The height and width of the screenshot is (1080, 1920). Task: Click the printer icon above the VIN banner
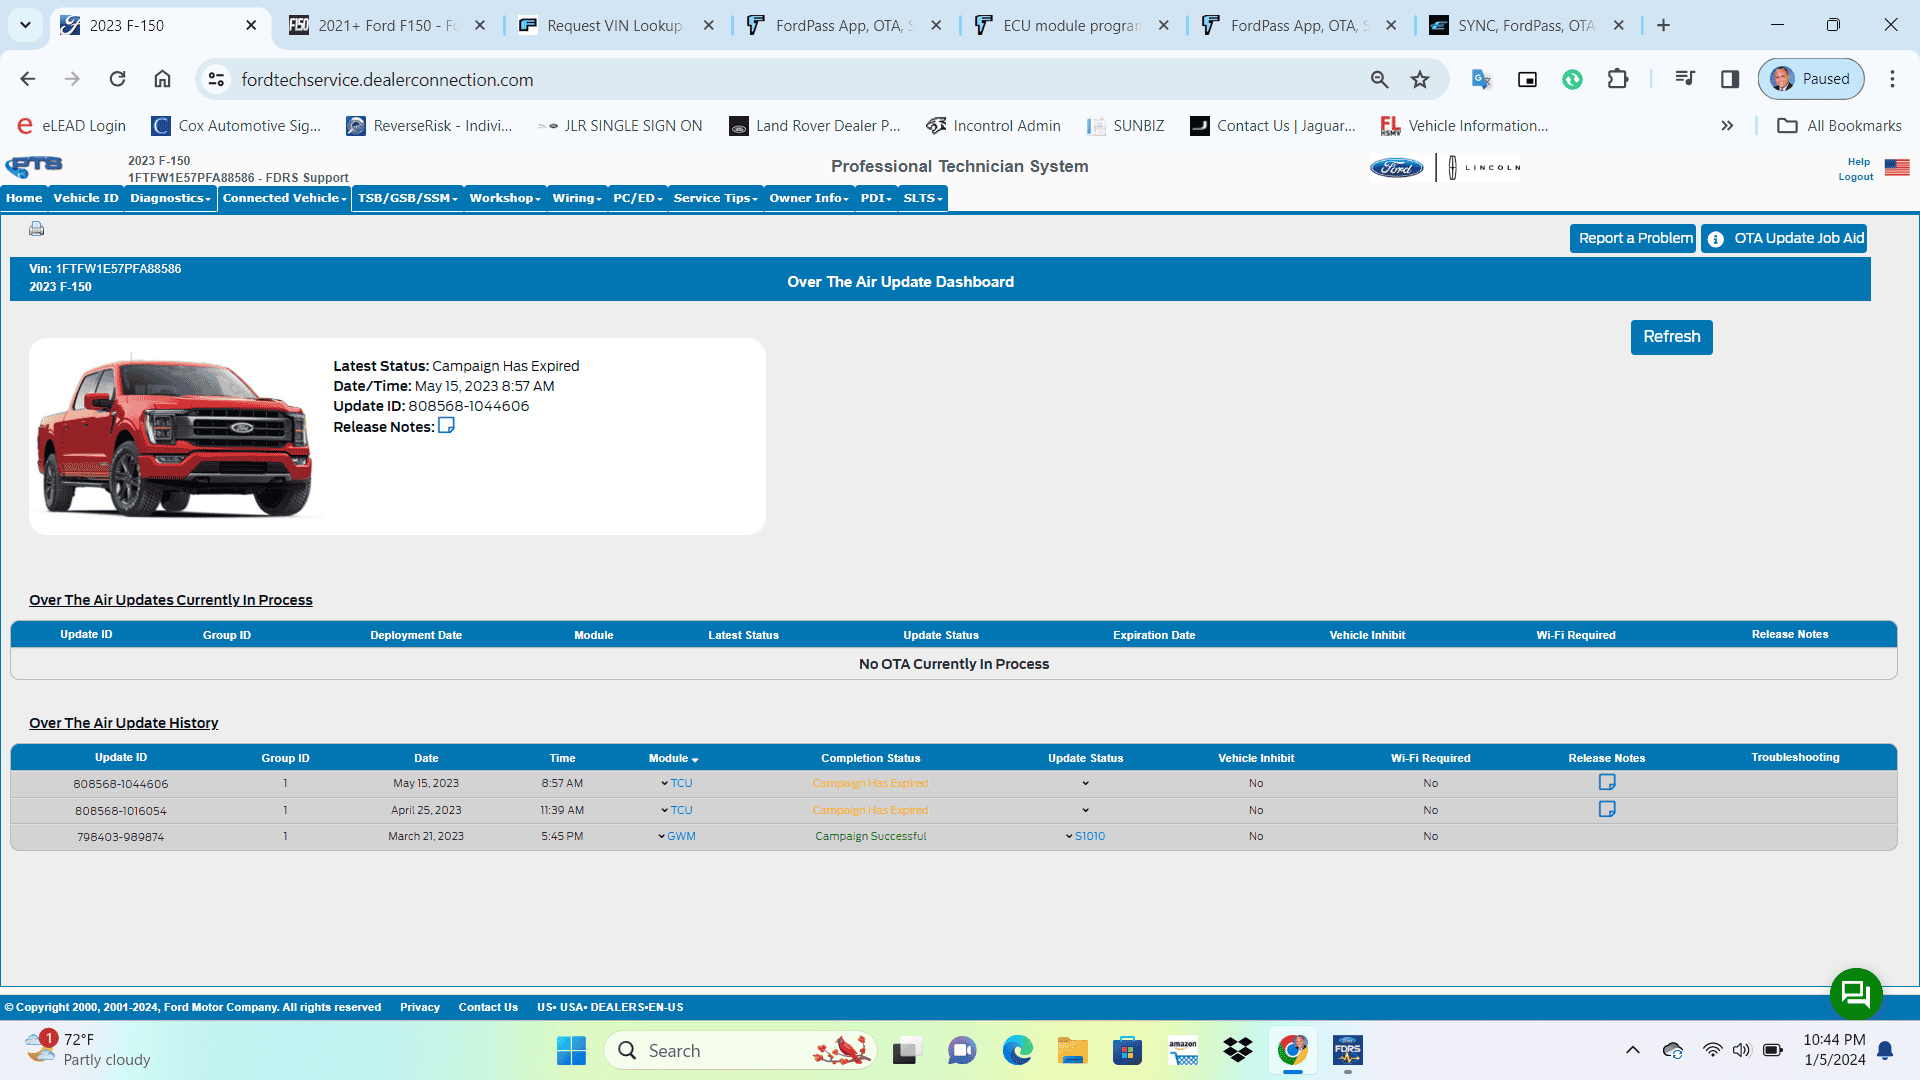click(x=37, y=229)
